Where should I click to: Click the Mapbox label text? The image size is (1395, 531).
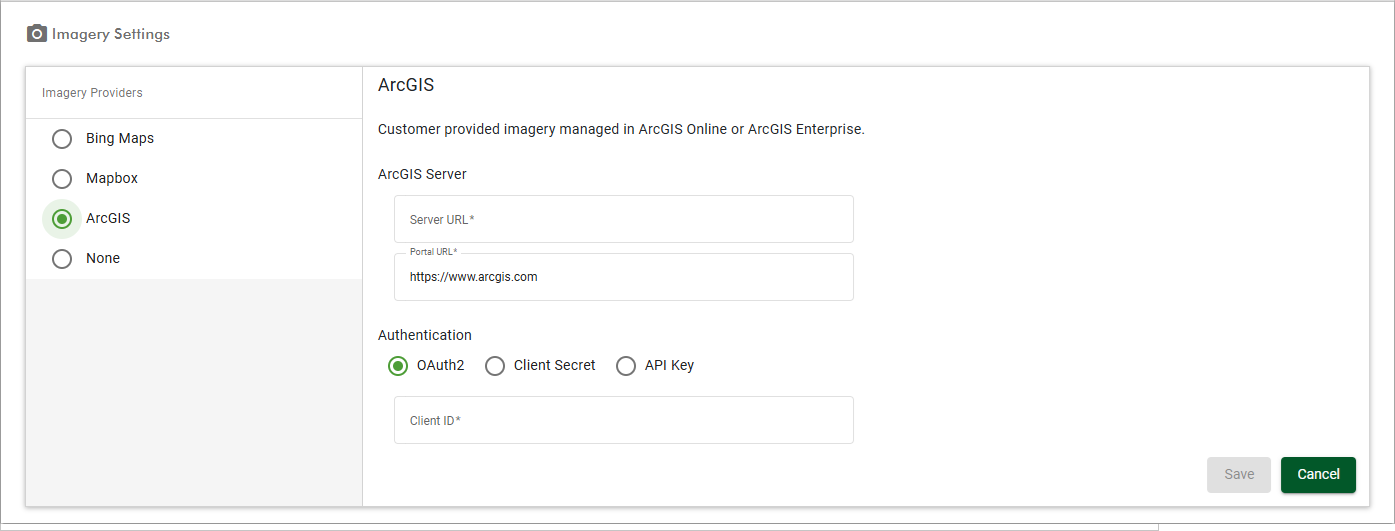point(112,178)
